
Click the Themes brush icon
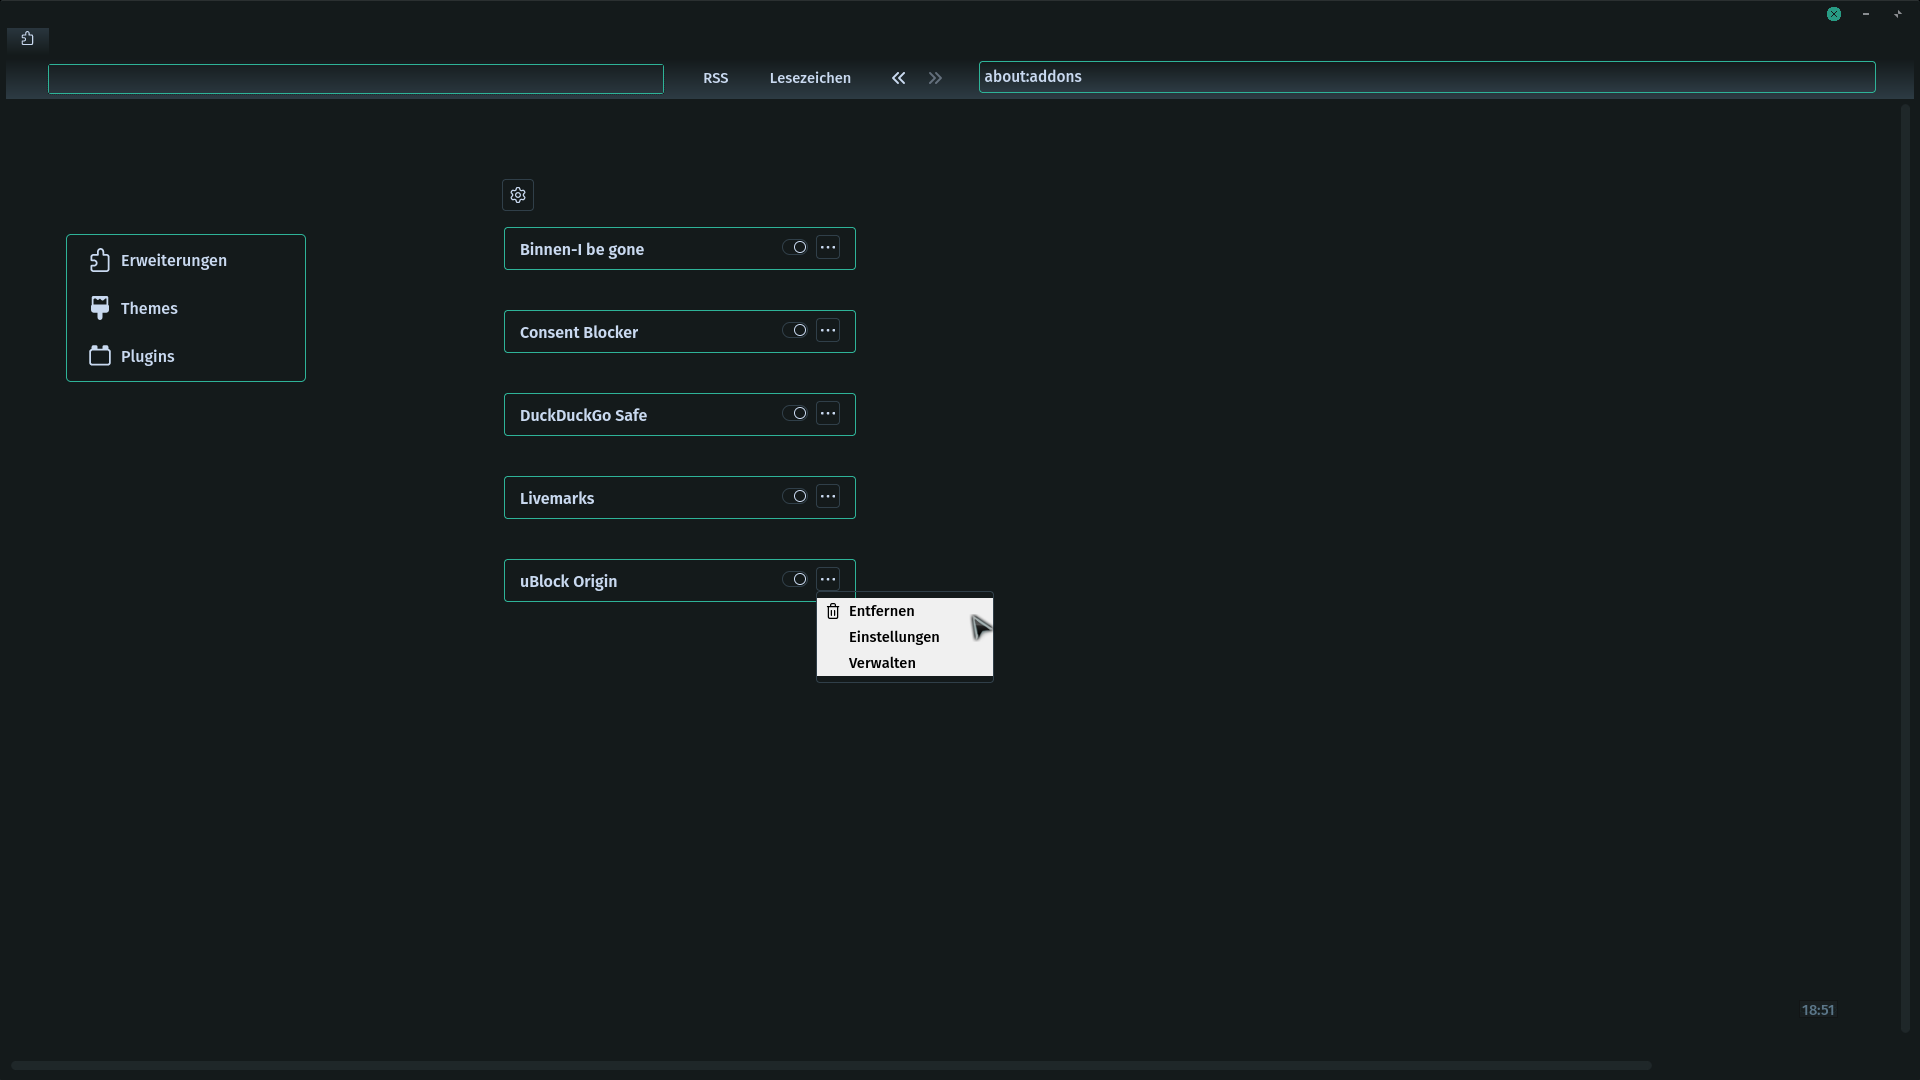tap(100, 308)
